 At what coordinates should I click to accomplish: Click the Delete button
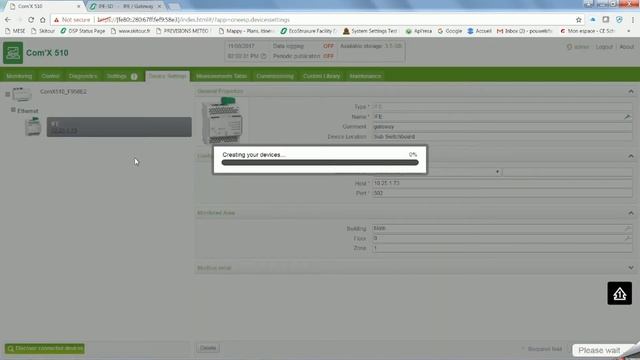pyautogui.click(x=208, y=348)
